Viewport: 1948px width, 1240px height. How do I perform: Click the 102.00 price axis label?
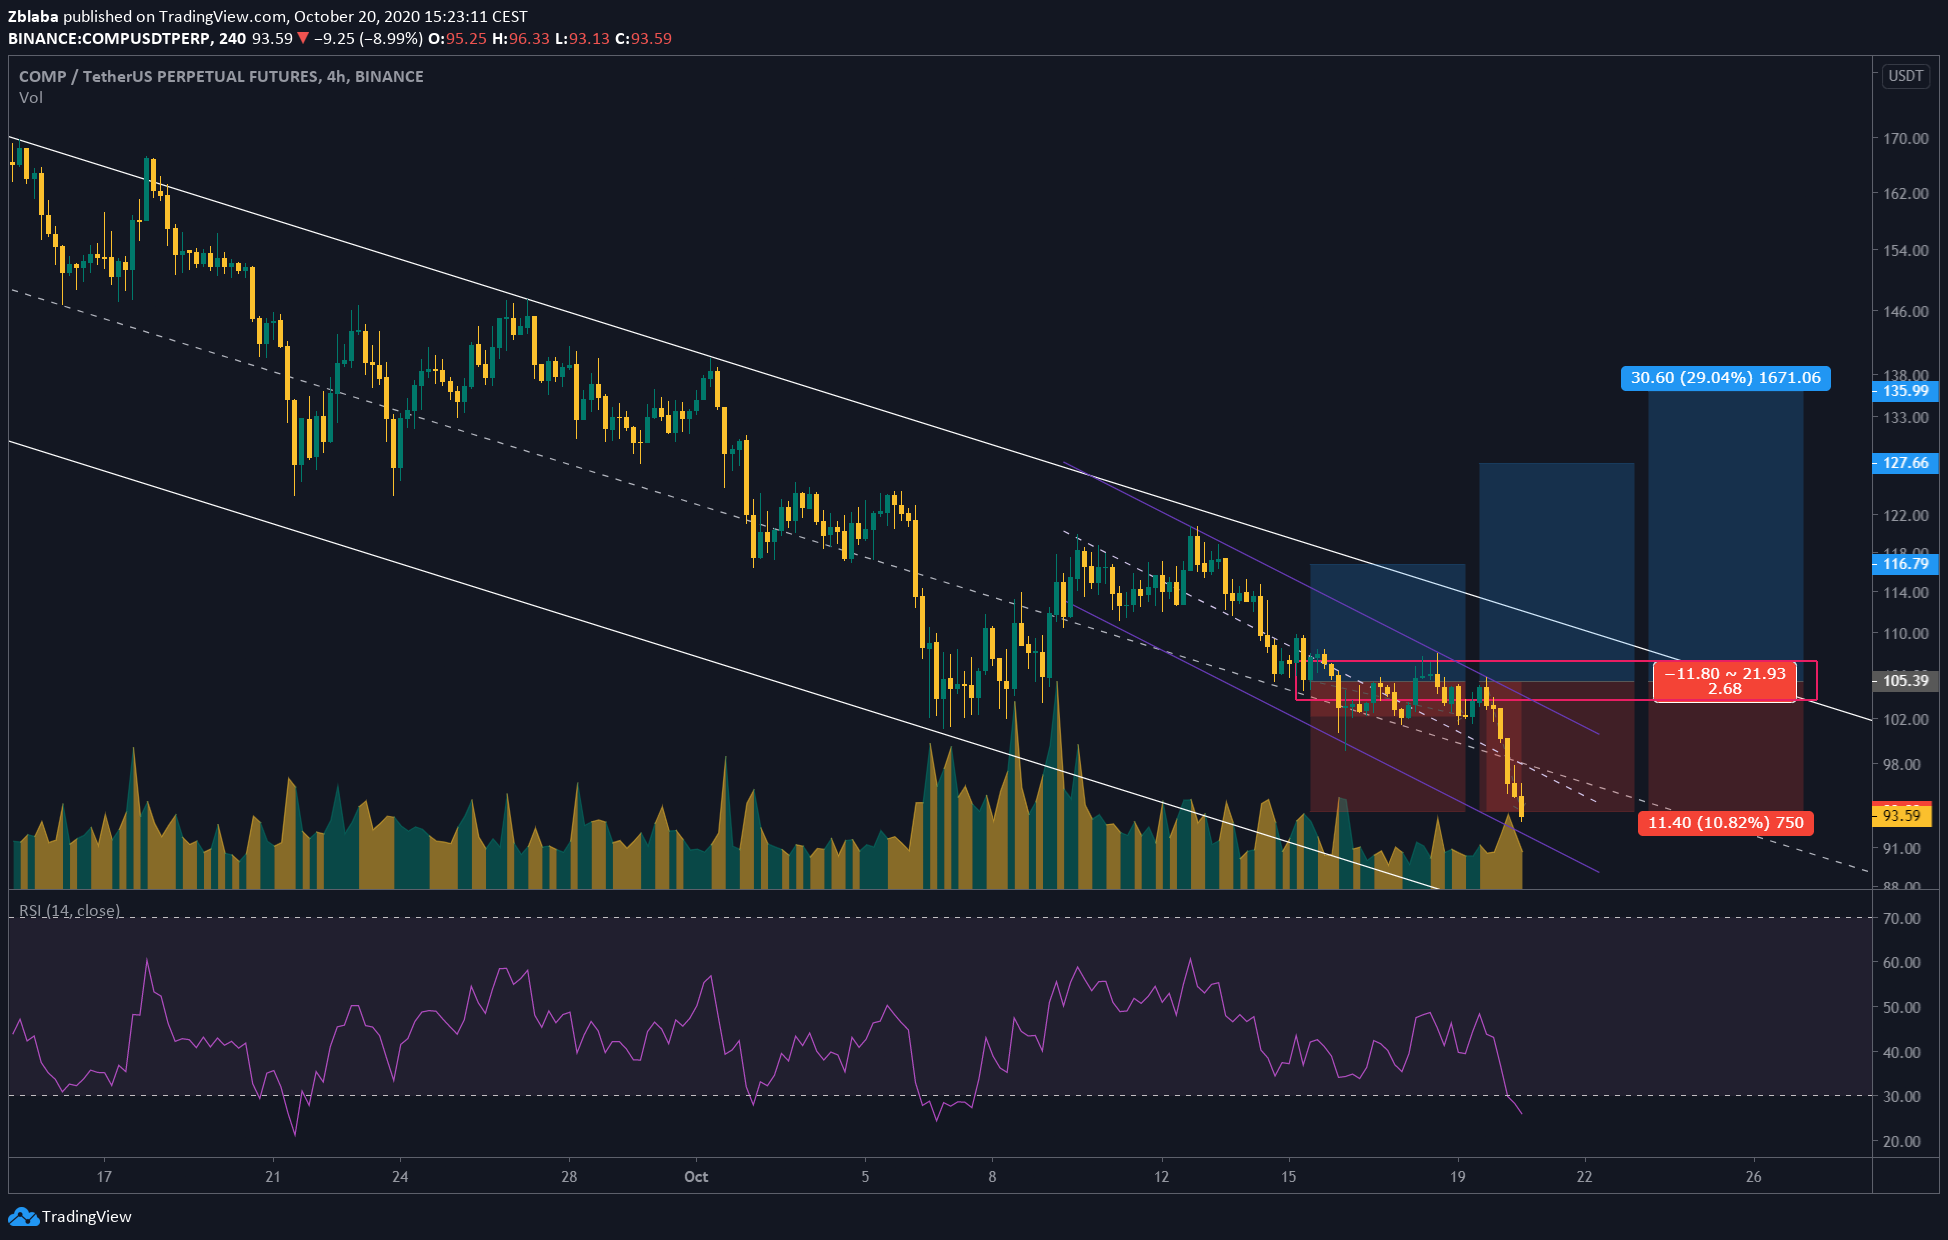pos(1906,720)
